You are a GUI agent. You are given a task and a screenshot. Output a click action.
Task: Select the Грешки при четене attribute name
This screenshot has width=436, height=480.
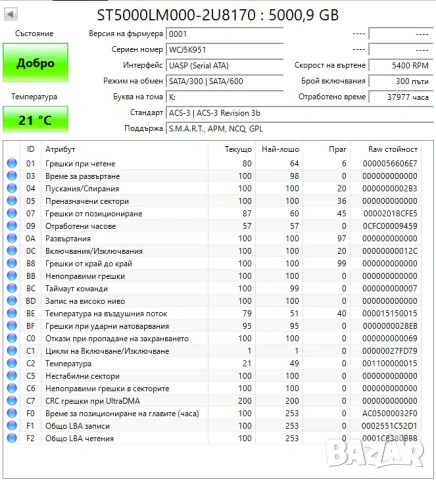click(80, 164)
